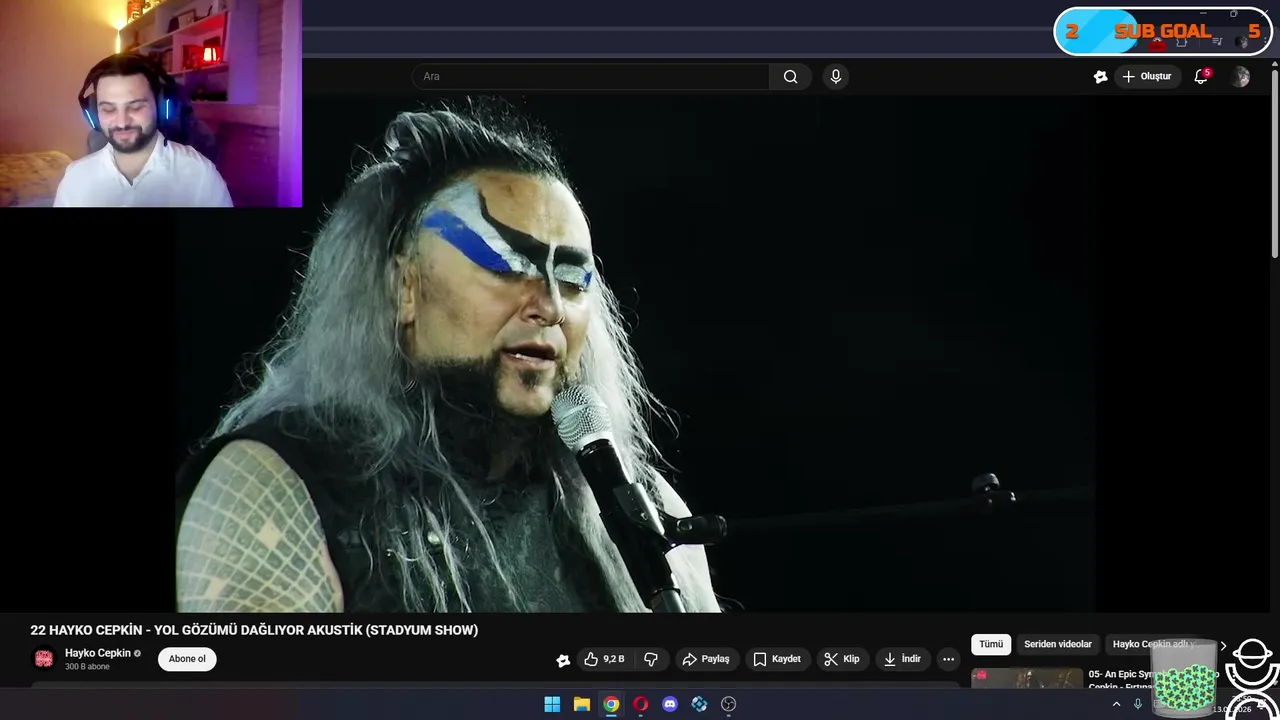Download the video with İndir

coord(902,659)
